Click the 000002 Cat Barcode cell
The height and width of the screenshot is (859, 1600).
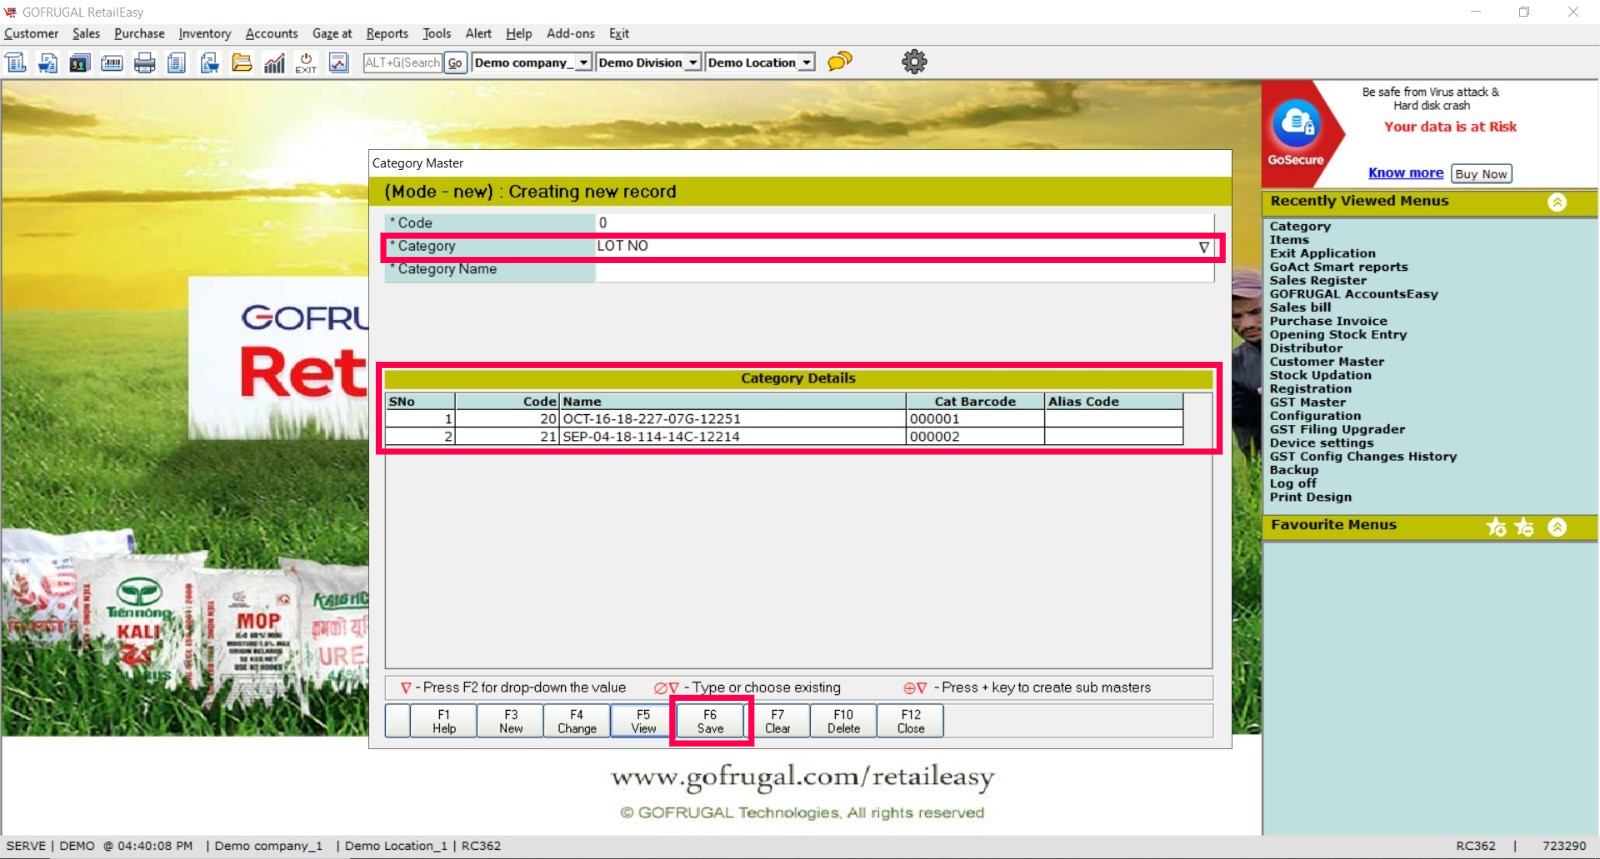[x=975, y=437]
